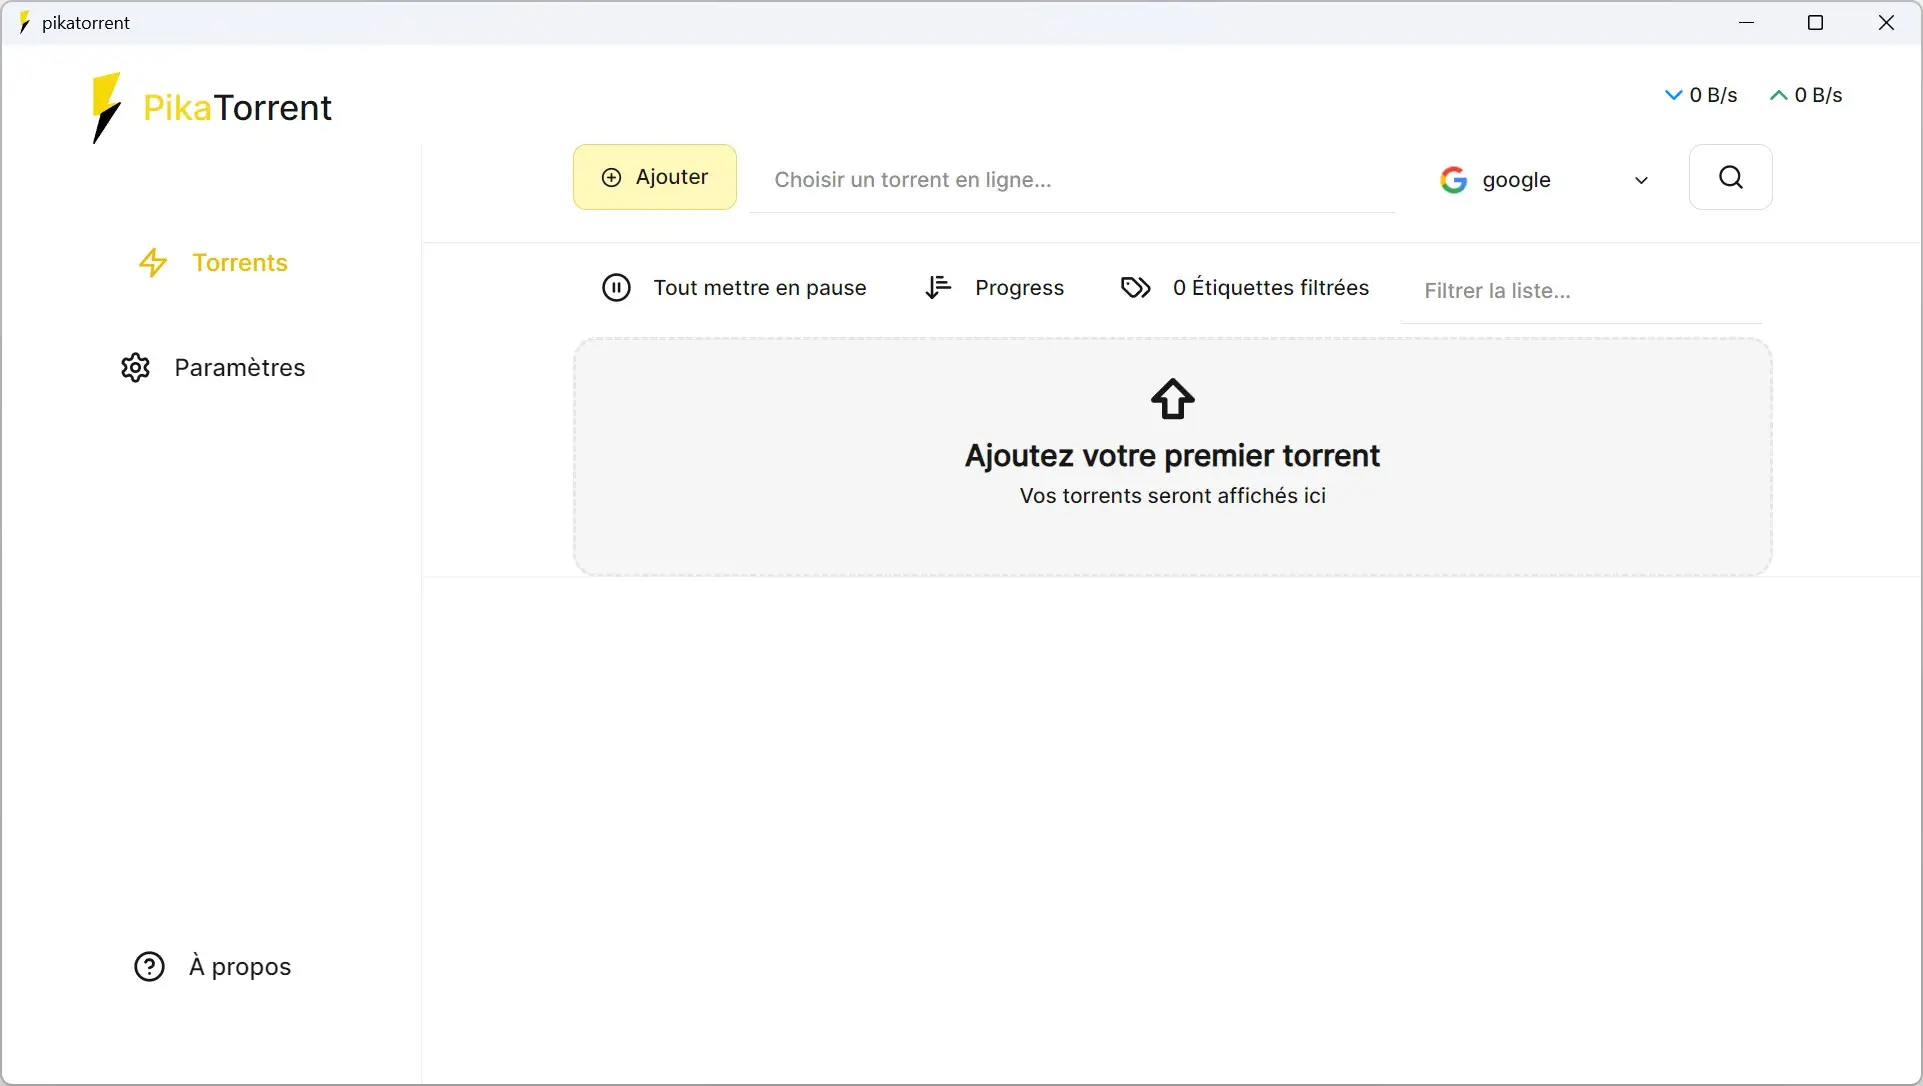Maximize the pikatorrent window
Image resolution: width=1923 pixels, height=1086 pixels.
[1816, 22]
